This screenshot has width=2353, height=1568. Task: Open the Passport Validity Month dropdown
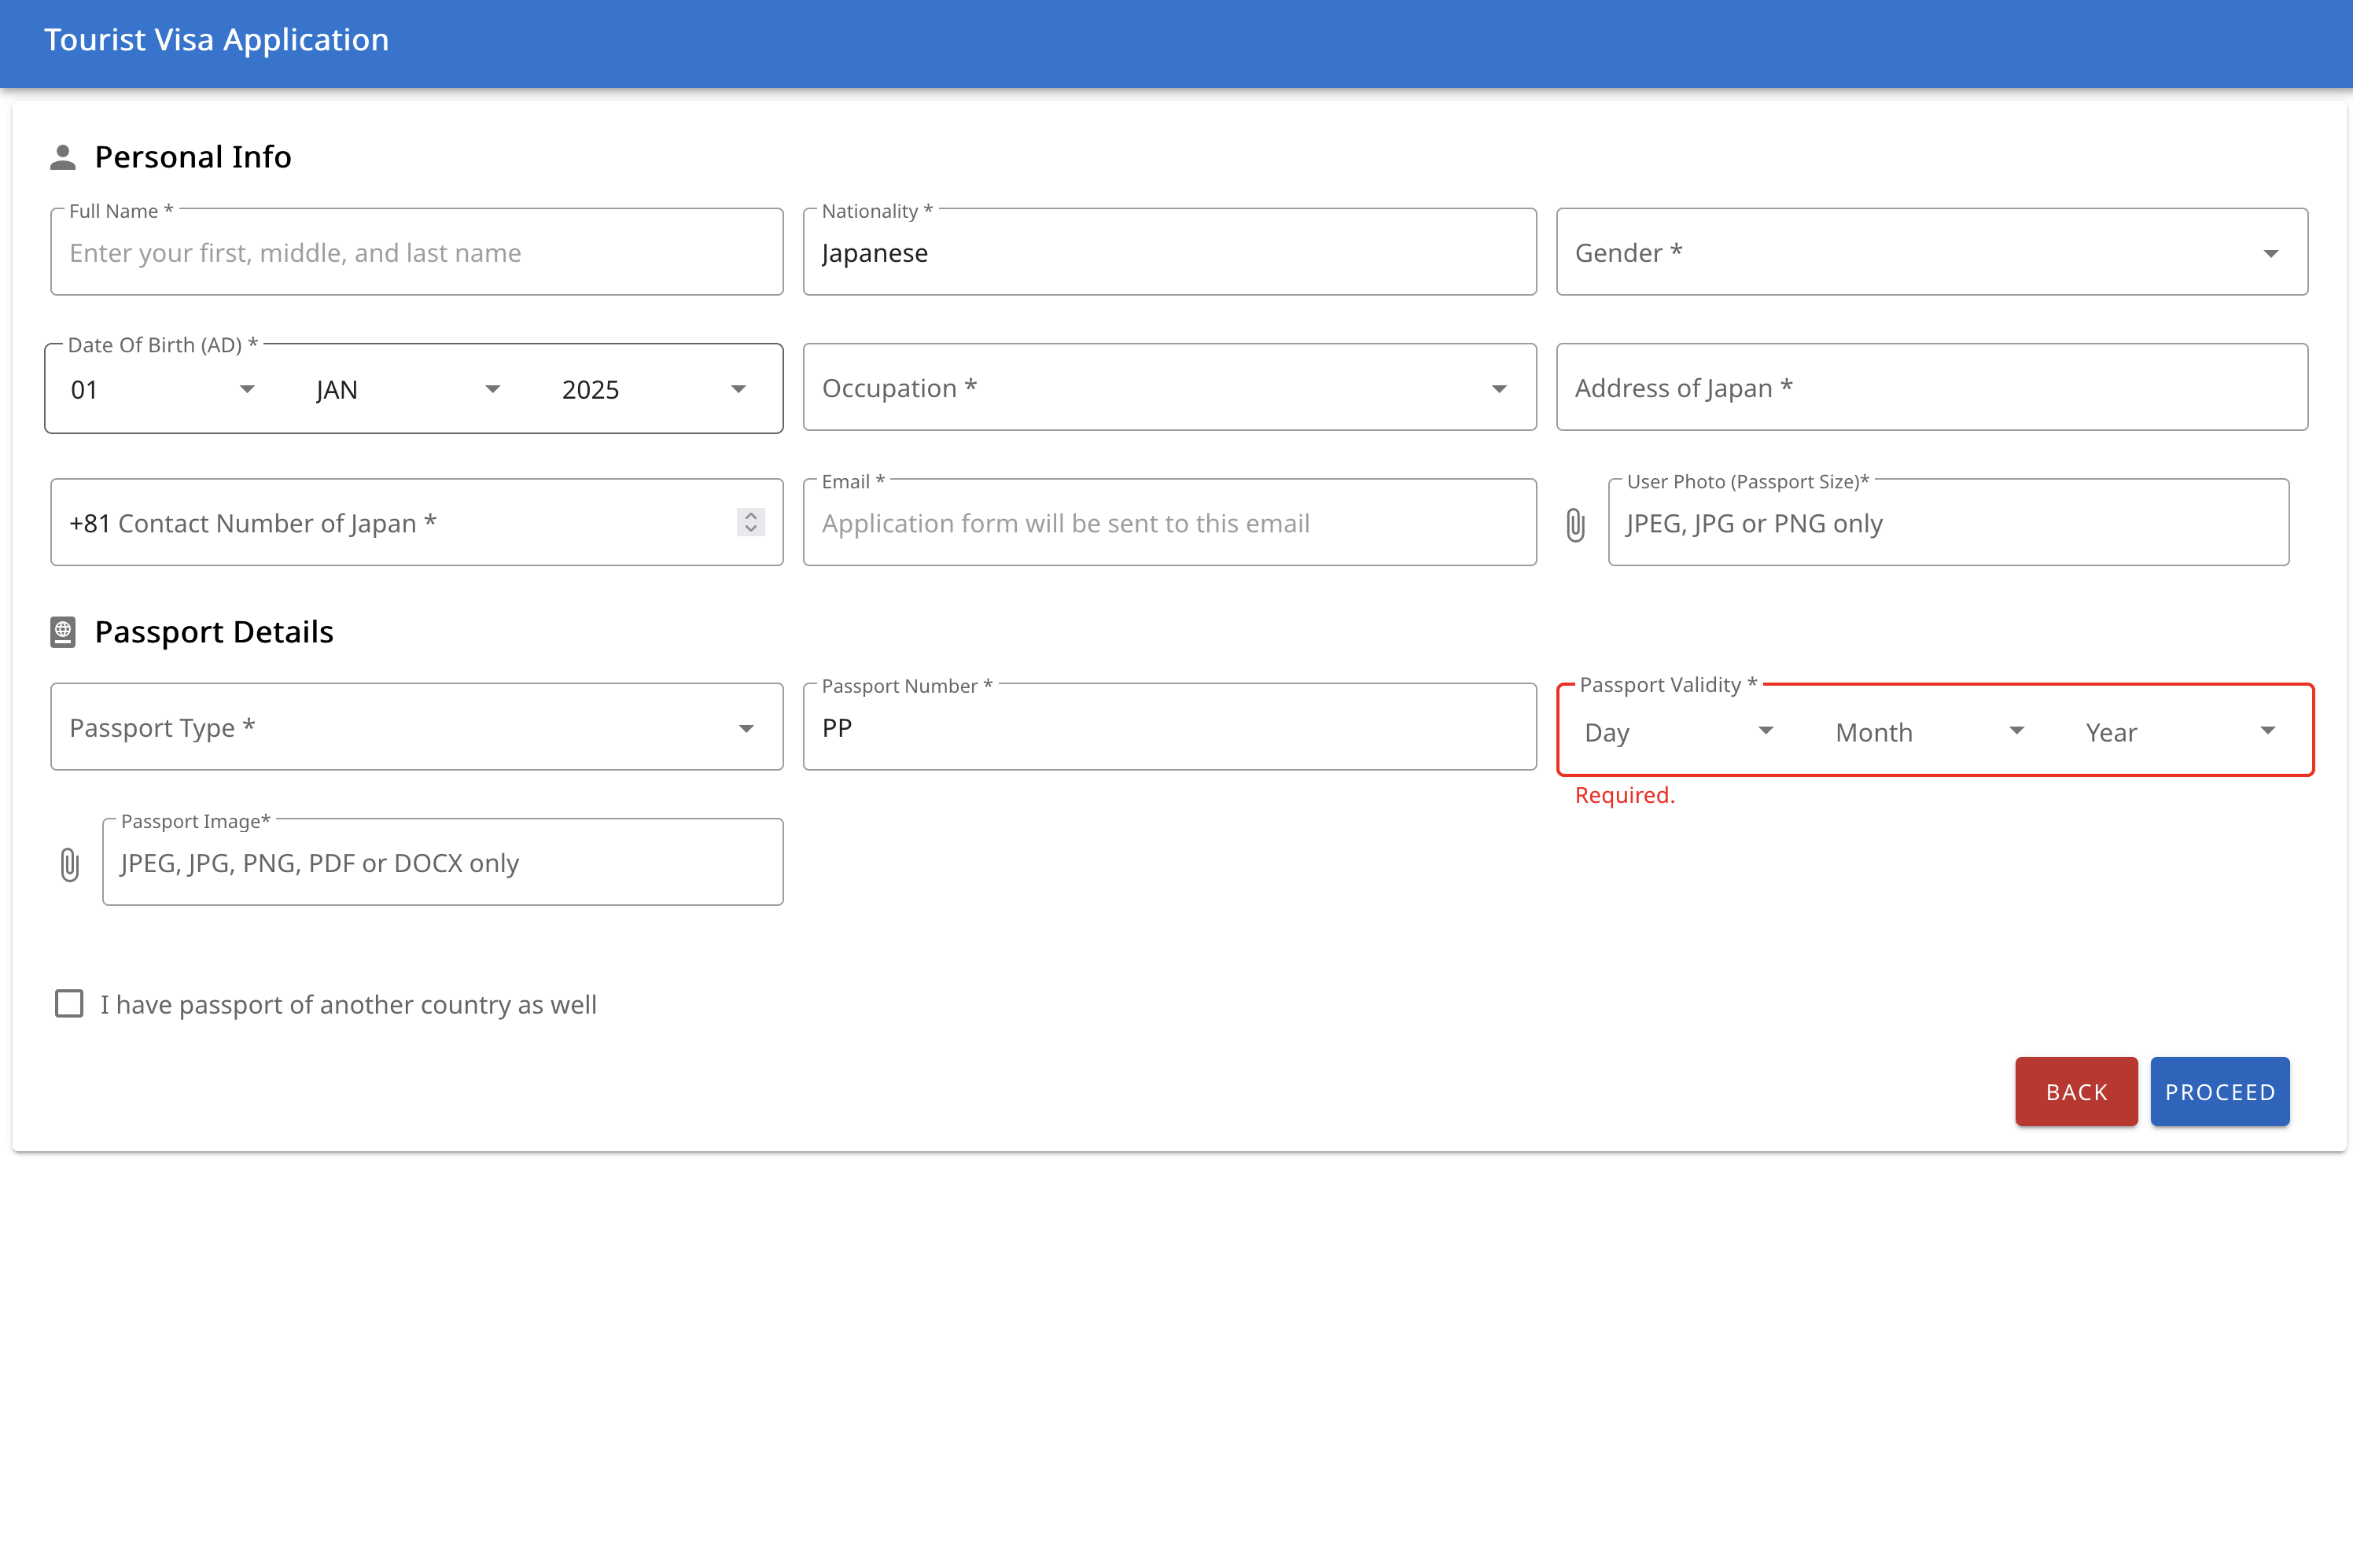(1929, 732)
